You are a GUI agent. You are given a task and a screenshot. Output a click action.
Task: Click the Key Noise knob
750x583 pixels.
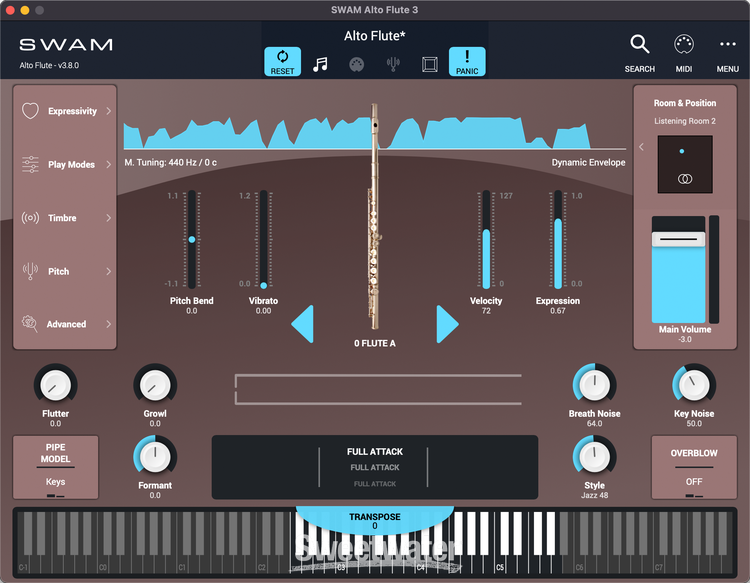(694, 385)
